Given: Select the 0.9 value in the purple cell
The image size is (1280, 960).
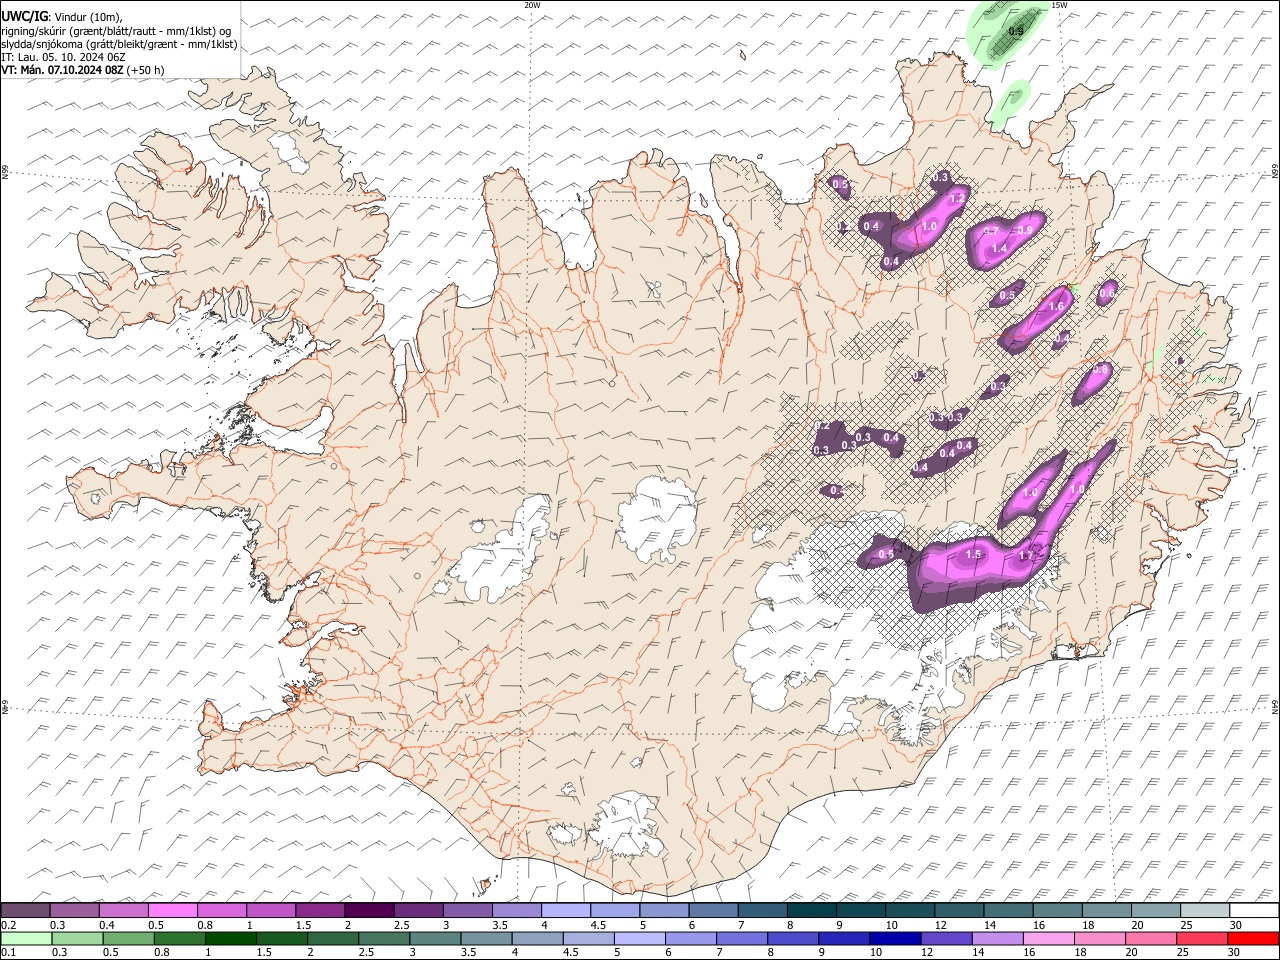Looking at the screenshot, I should pyautogui.click(x=1024, y=231).
